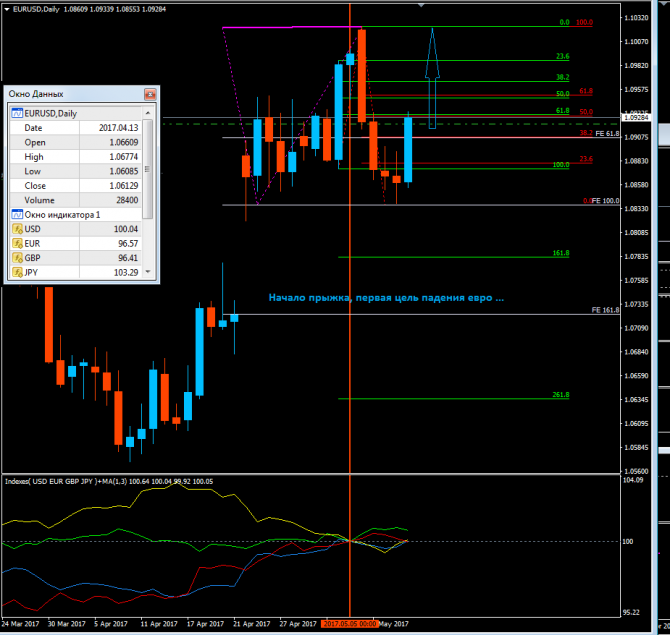
Task: Select the Close value 1.06129
Action: [x=123, y=186]
